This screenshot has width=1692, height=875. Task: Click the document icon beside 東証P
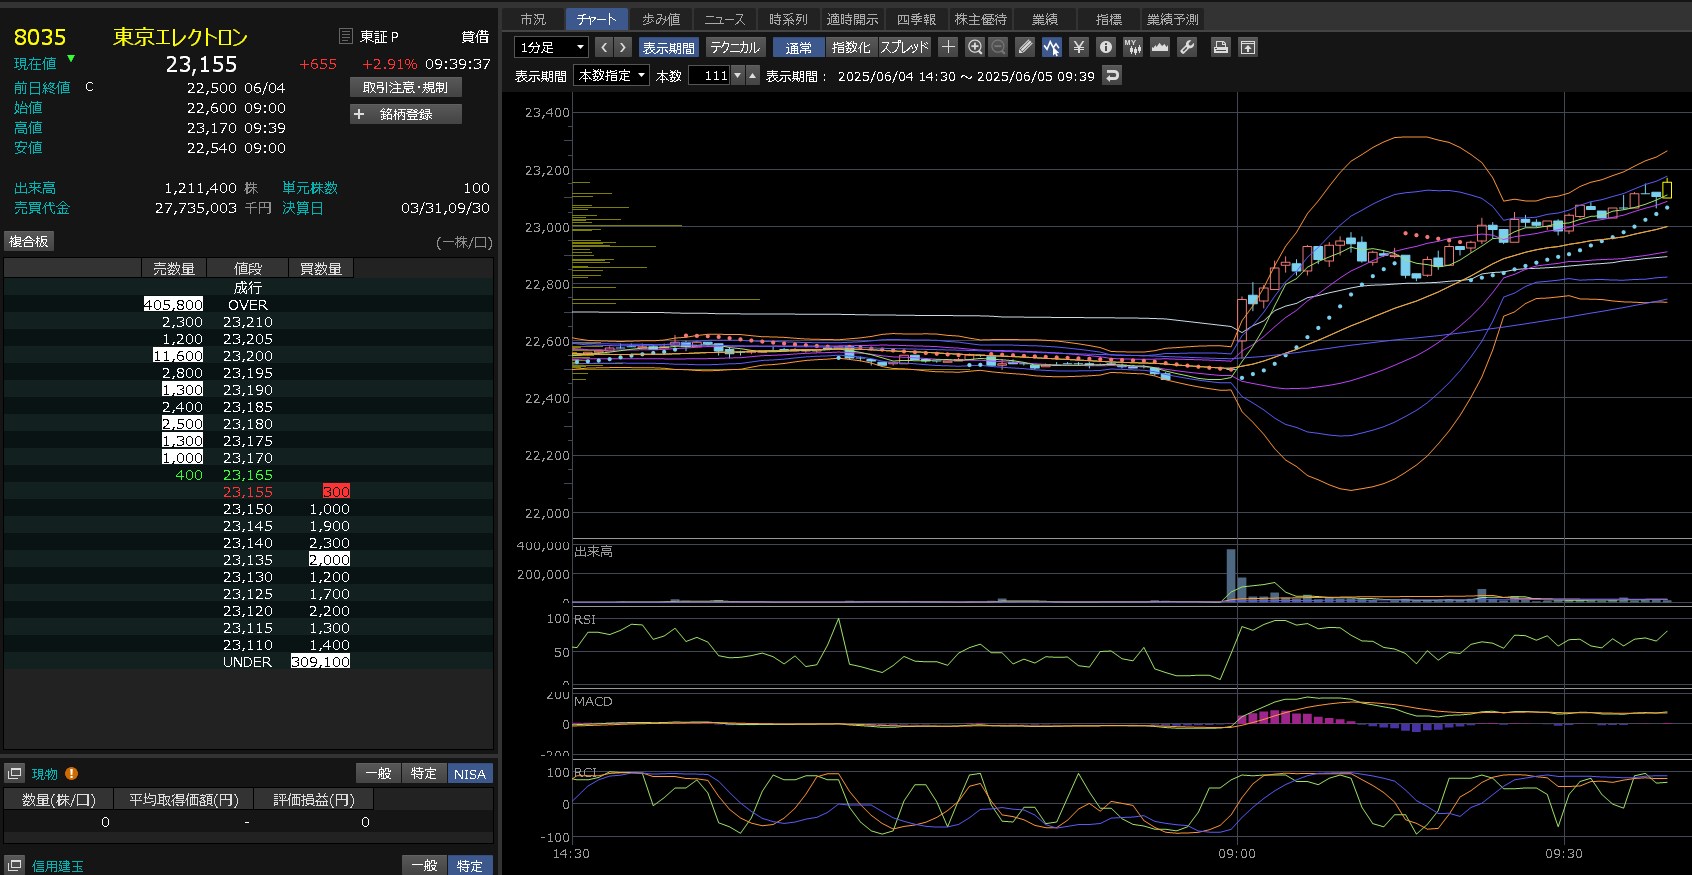[346, 36]
